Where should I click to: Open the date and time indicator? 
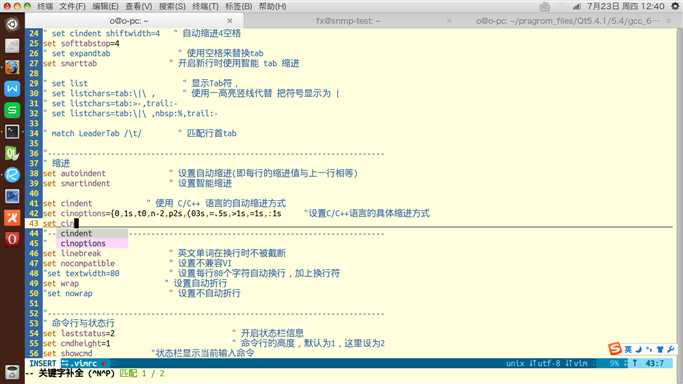tap(625, 7)
